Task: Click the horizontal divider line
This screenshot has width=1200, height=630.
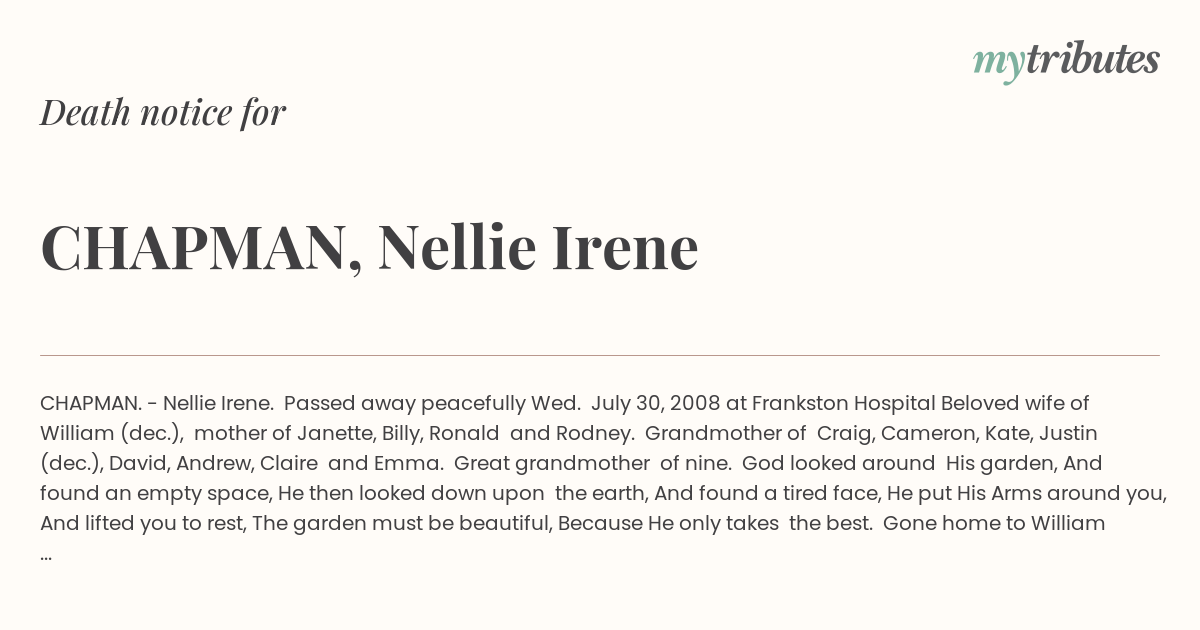Action: 600,355
